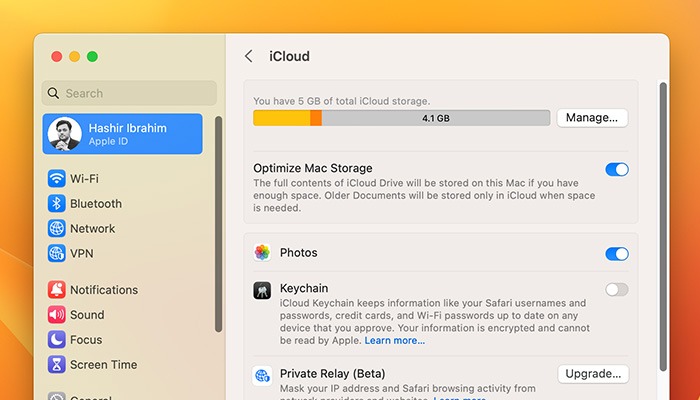Disable the Photos iCloud toggle
The width and height of the screenshot is (700, 400).
click(x=617, y=254)
